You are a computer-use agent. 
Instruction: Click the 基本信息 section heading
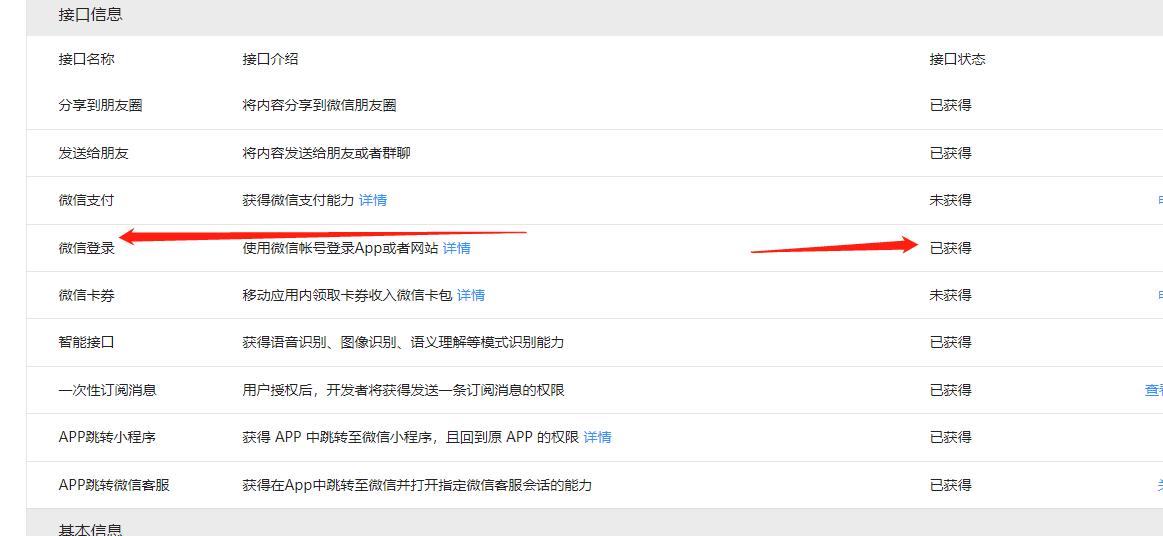coord(90,529)
